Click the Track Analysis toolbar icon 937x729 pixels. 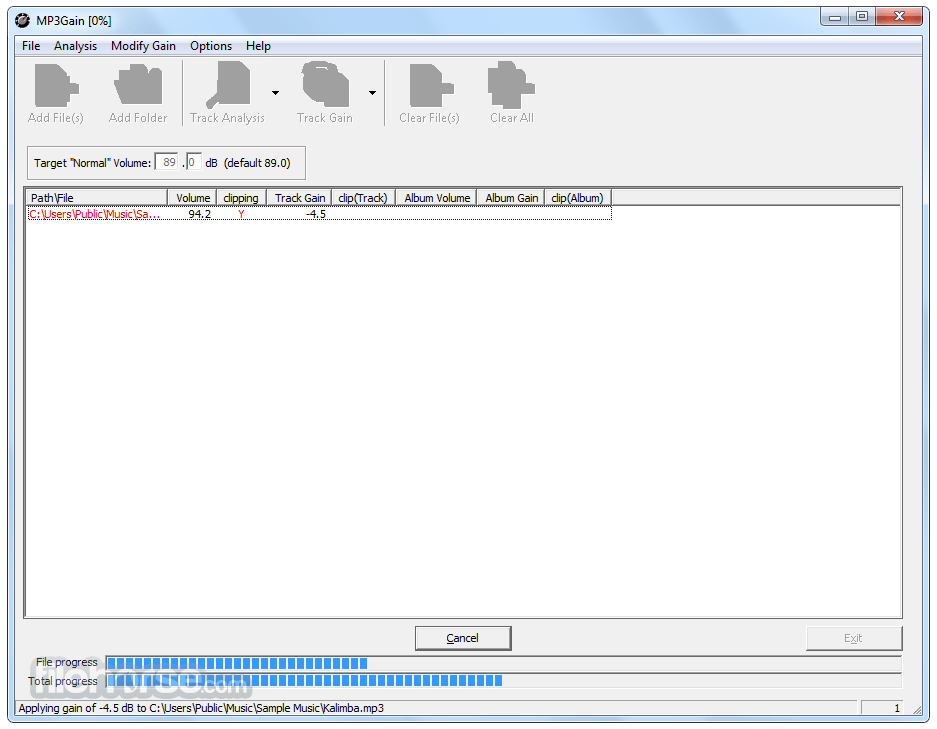[228, 85]
